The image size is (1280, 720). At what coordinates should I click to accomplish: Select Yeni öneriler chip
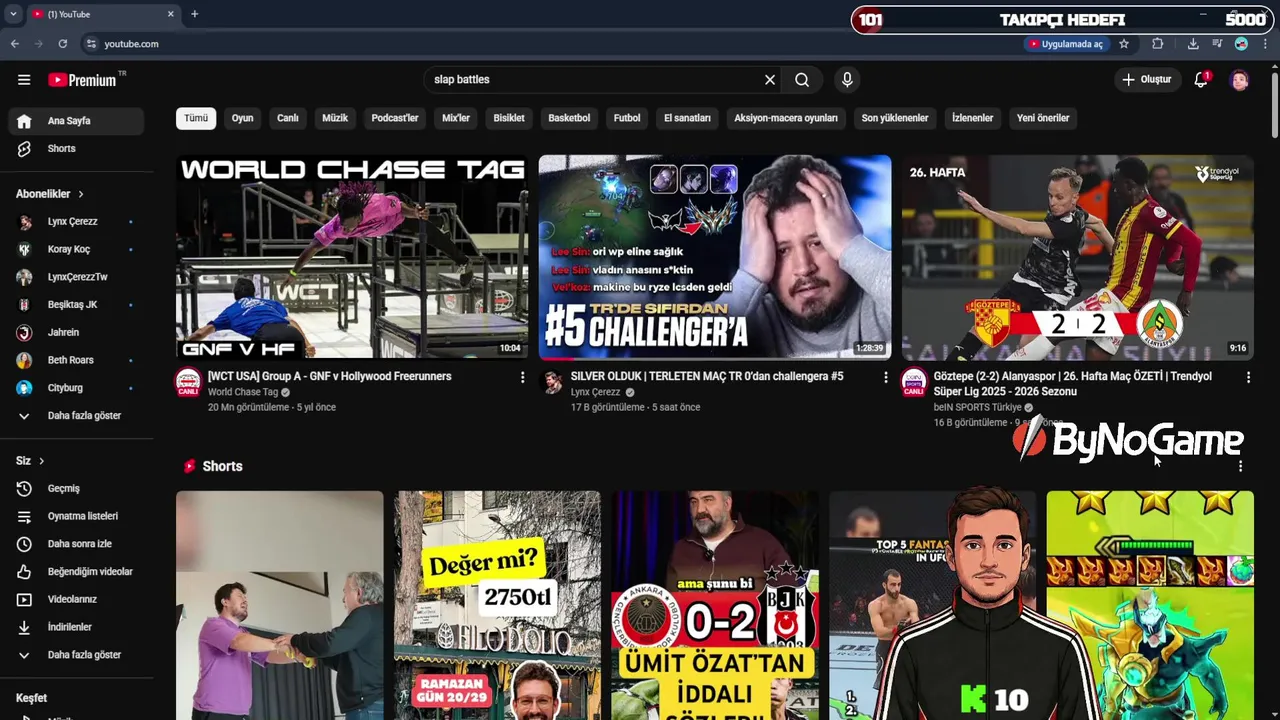coord(1043,118)
